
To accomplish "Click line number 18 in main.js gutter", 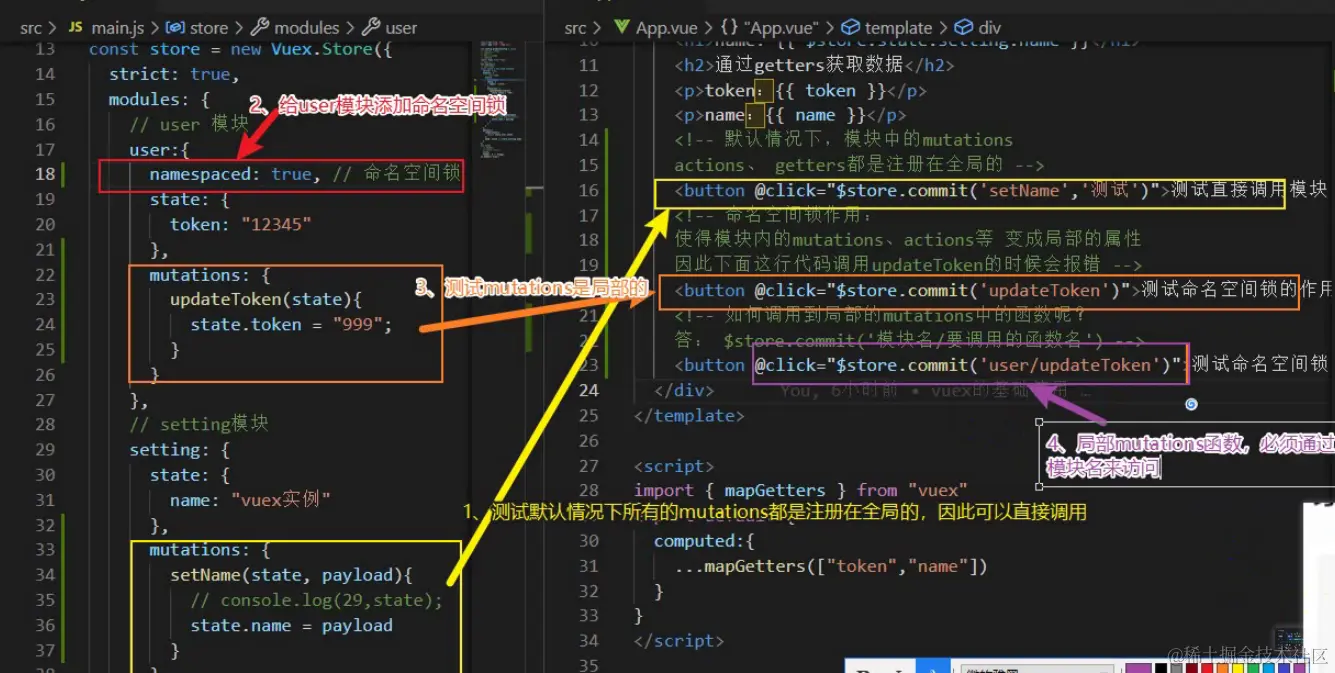I will pyautogui.click(x=45, y=174).
